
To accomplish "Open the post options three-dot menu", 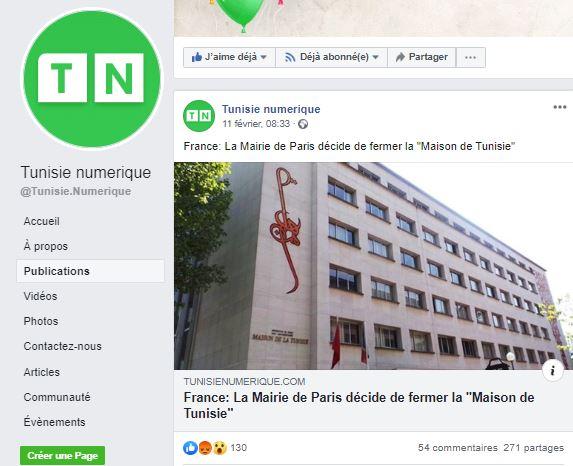I will (559, 107).
